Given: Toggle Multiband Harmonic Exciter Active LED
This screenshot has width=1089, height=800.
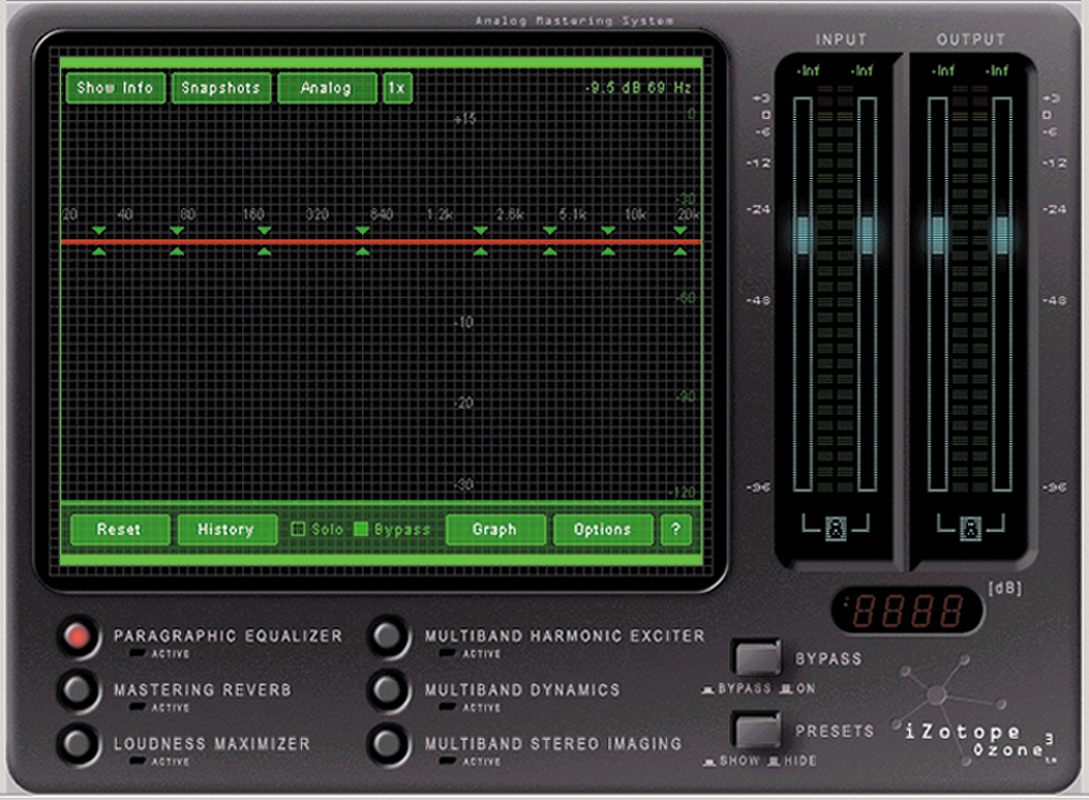Looking at the screenshot, I should click(x=448, y=653).
